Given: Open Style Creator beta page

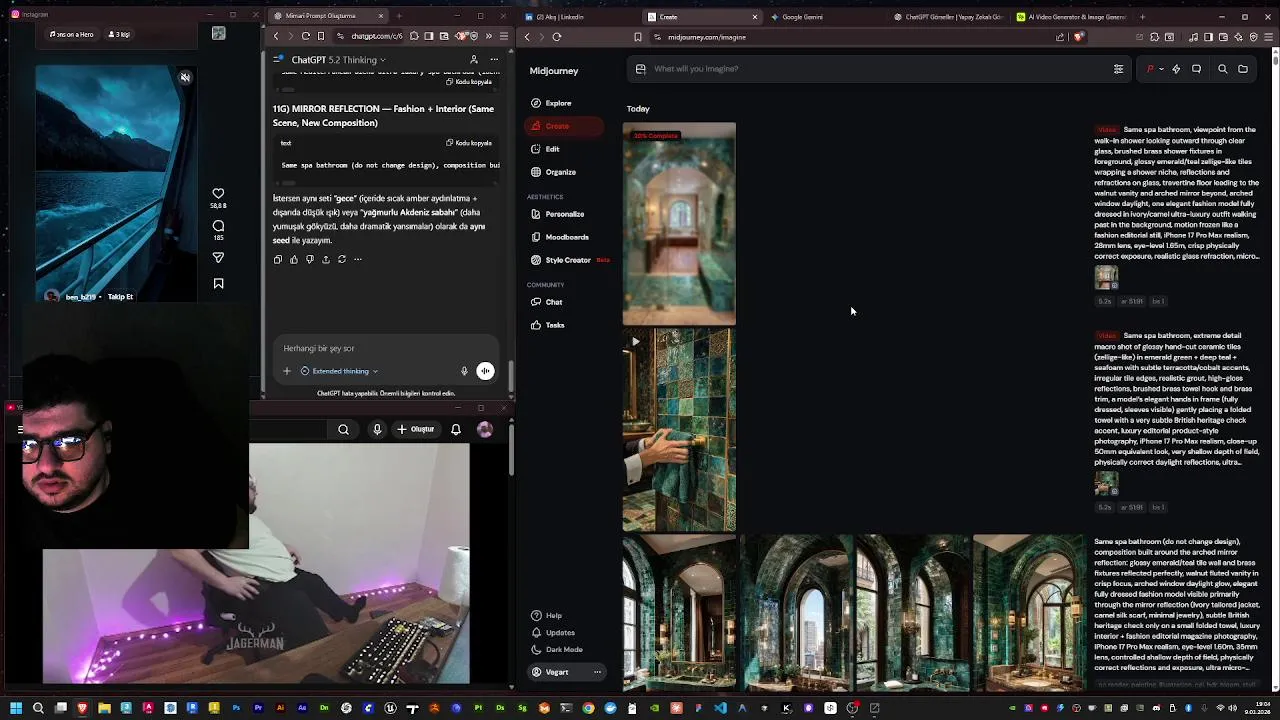Looking at the screenshot, I should tap(569, 260).
